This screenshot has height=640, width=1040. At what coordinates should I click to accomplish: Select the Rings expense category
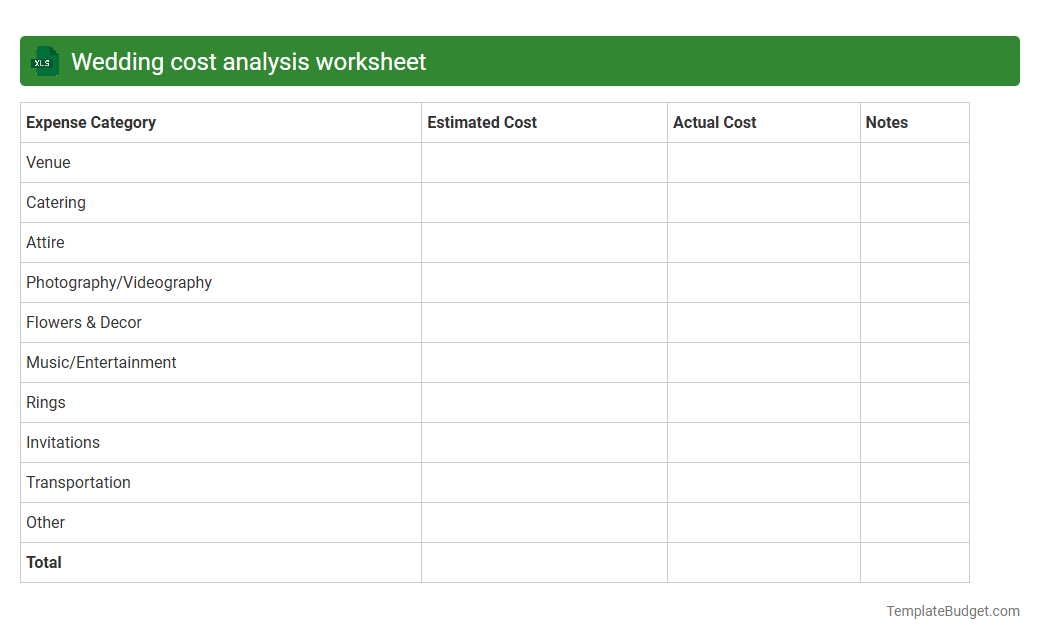46,402
